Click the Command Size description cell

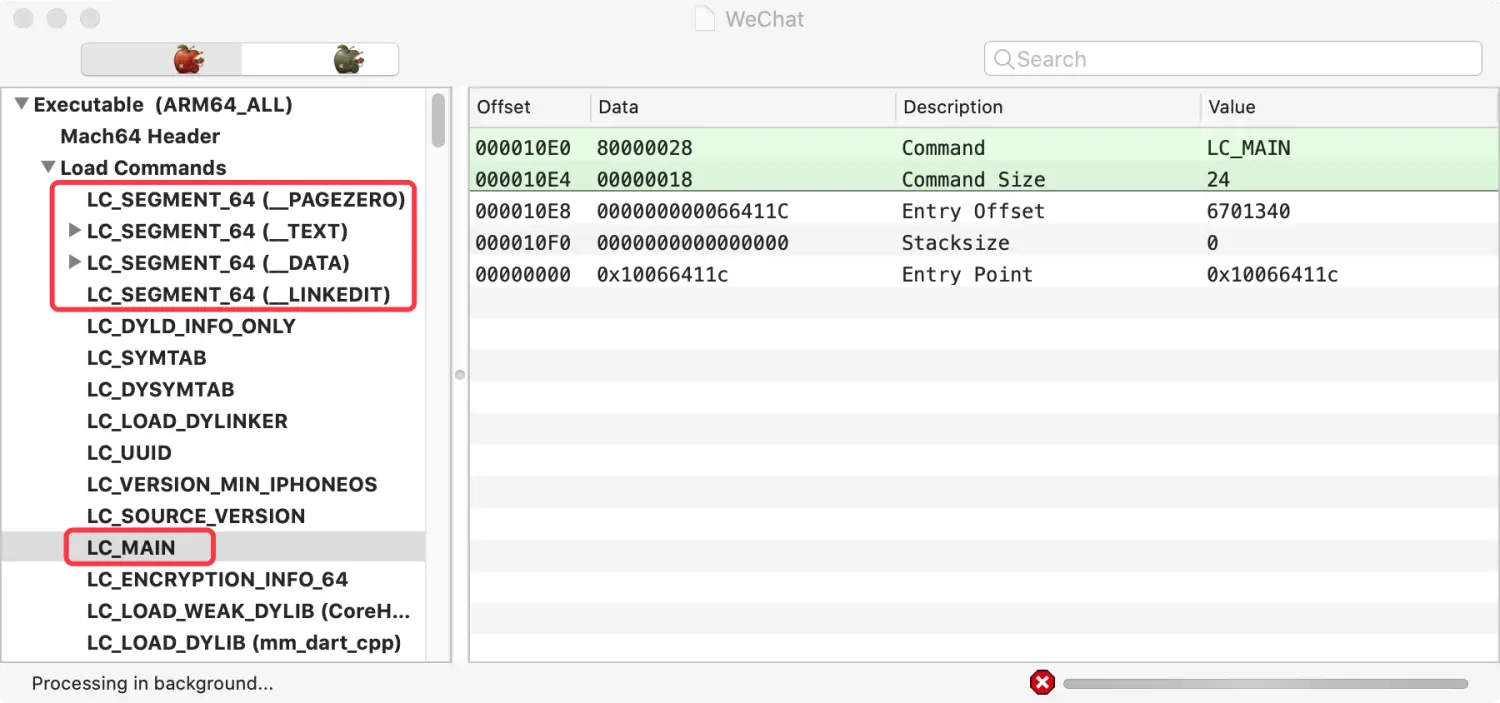click(973, 180)
